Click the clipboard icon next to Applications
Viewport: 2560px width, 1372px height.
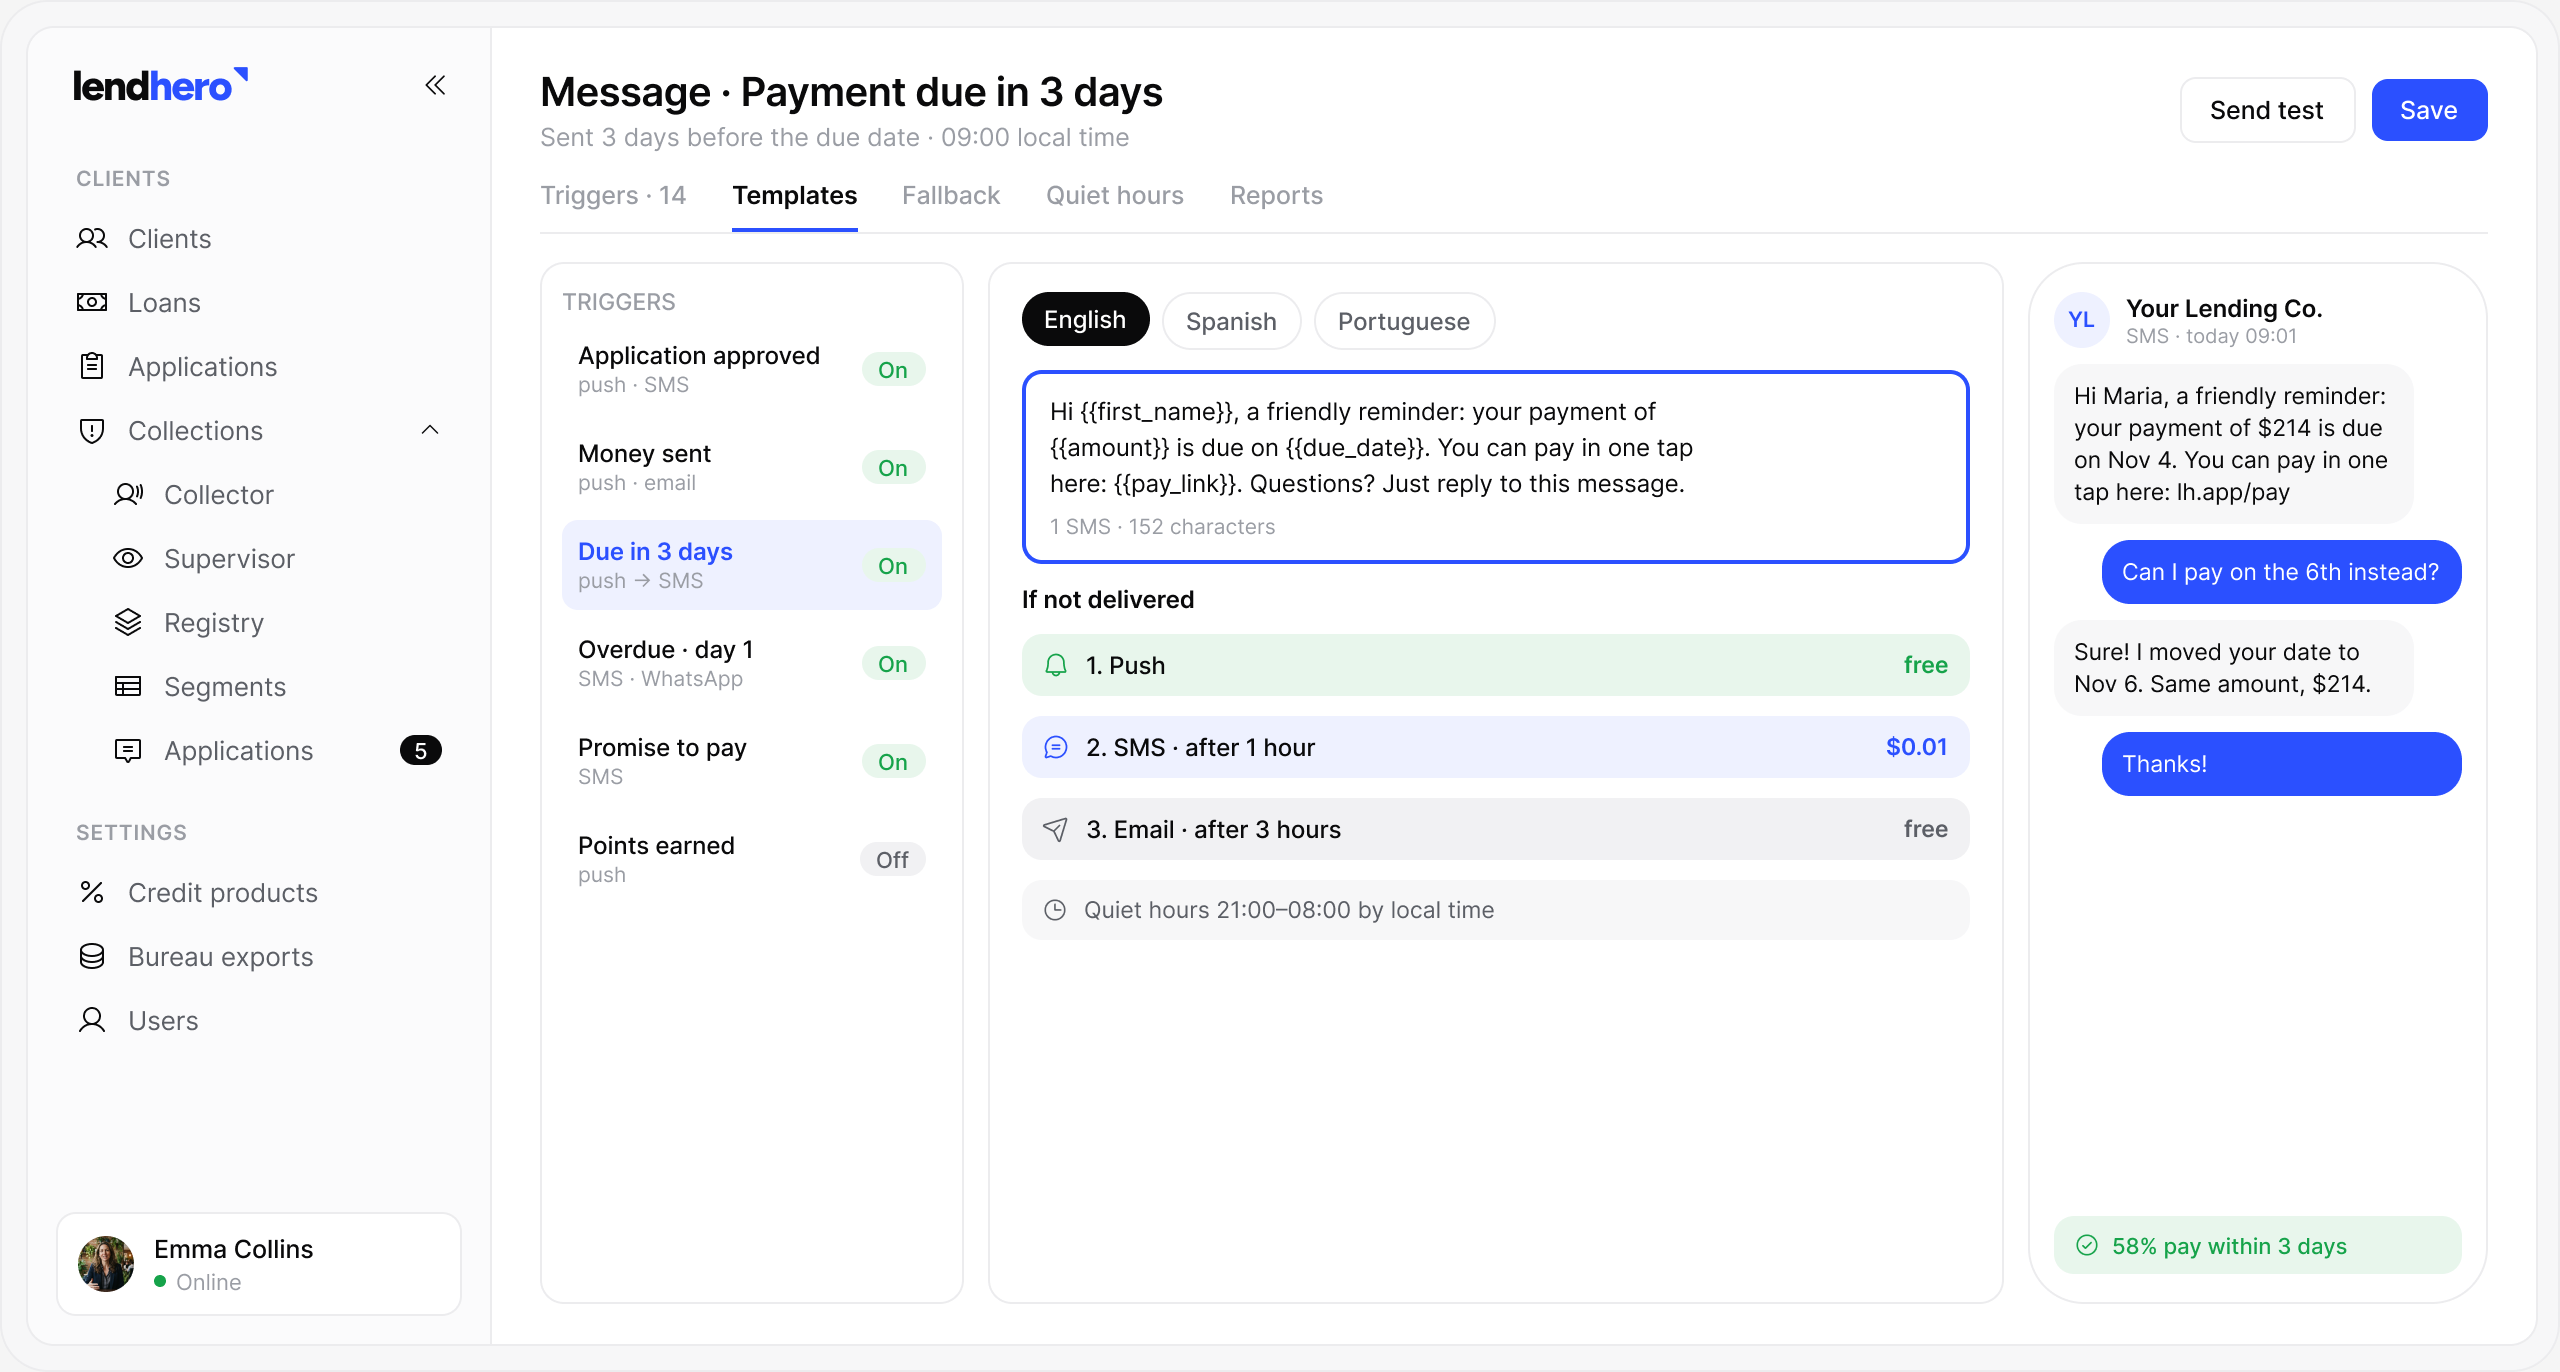[92, 367]
